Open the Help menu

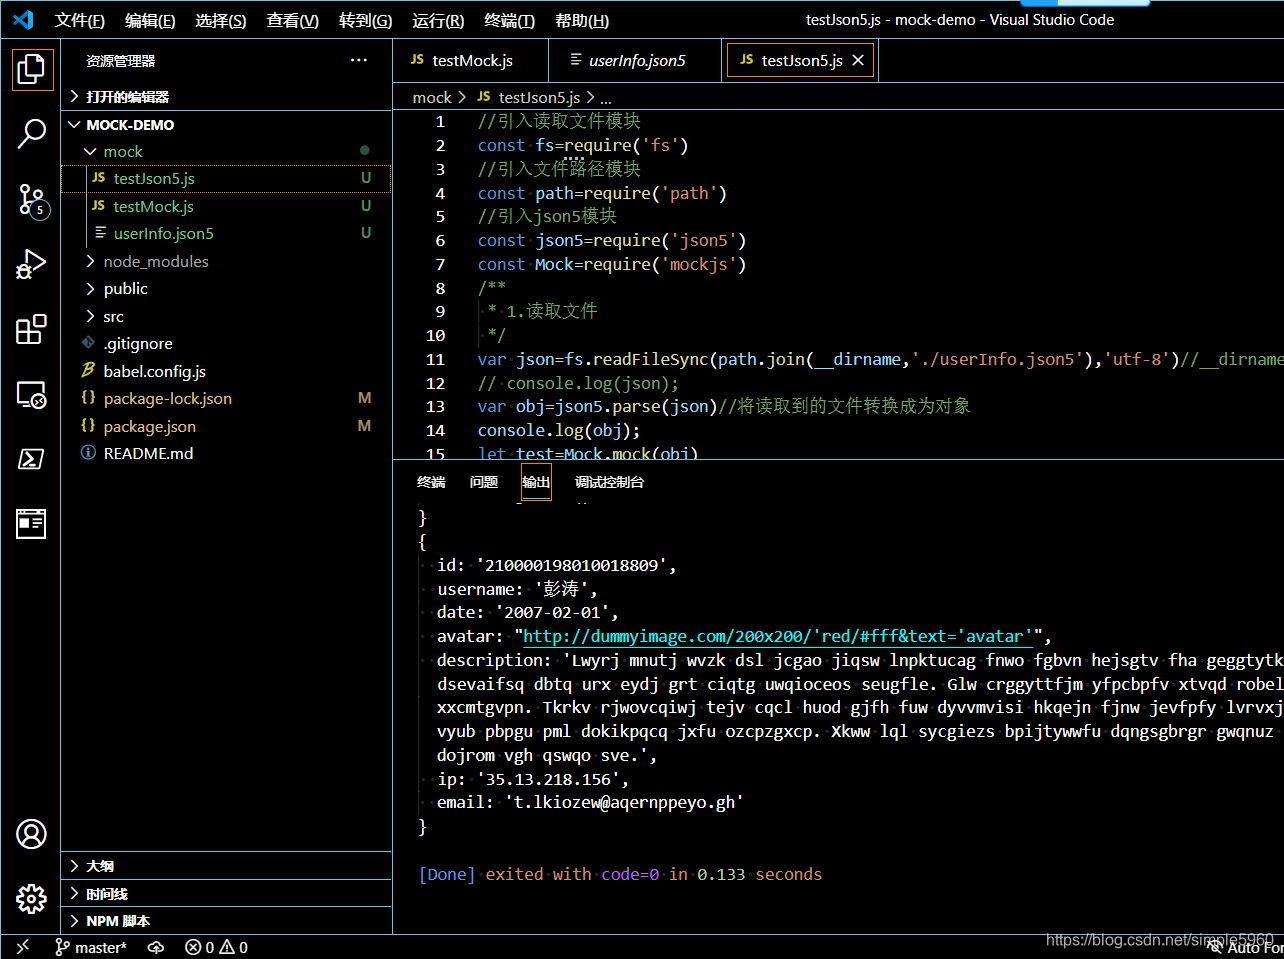pos(582,20)
